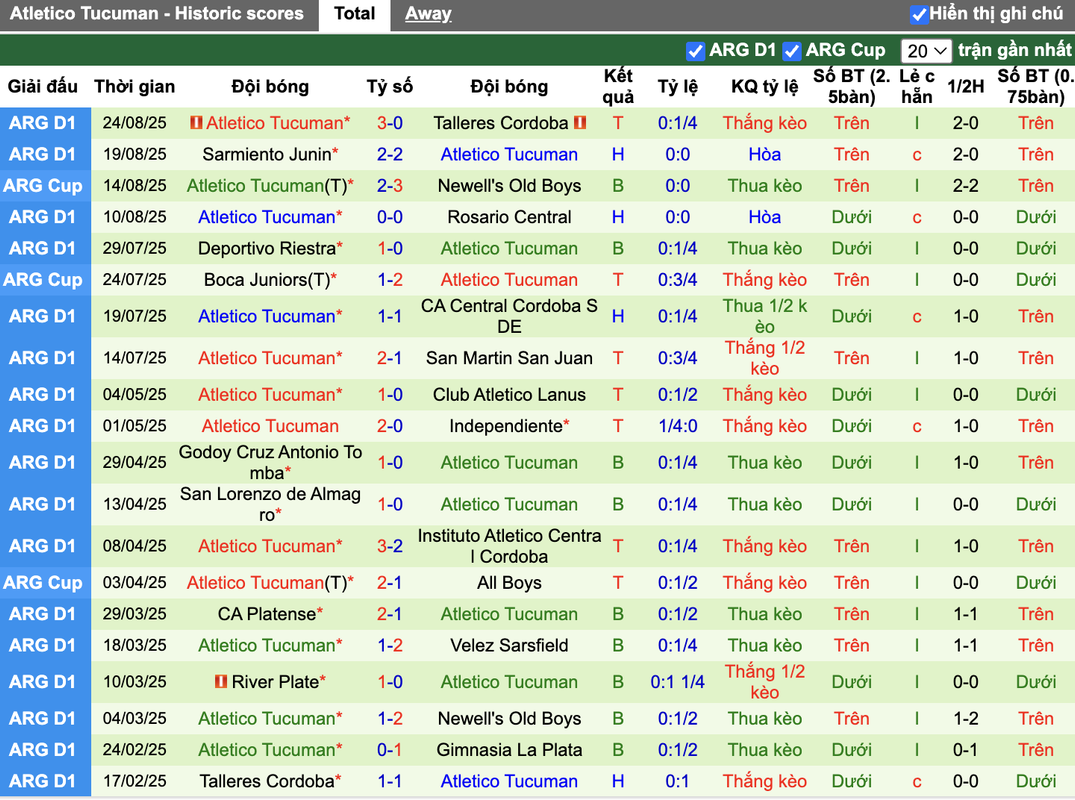
Task: Toggle the Hiển thị ghi chú checkbox
Action: coord(919,14)
